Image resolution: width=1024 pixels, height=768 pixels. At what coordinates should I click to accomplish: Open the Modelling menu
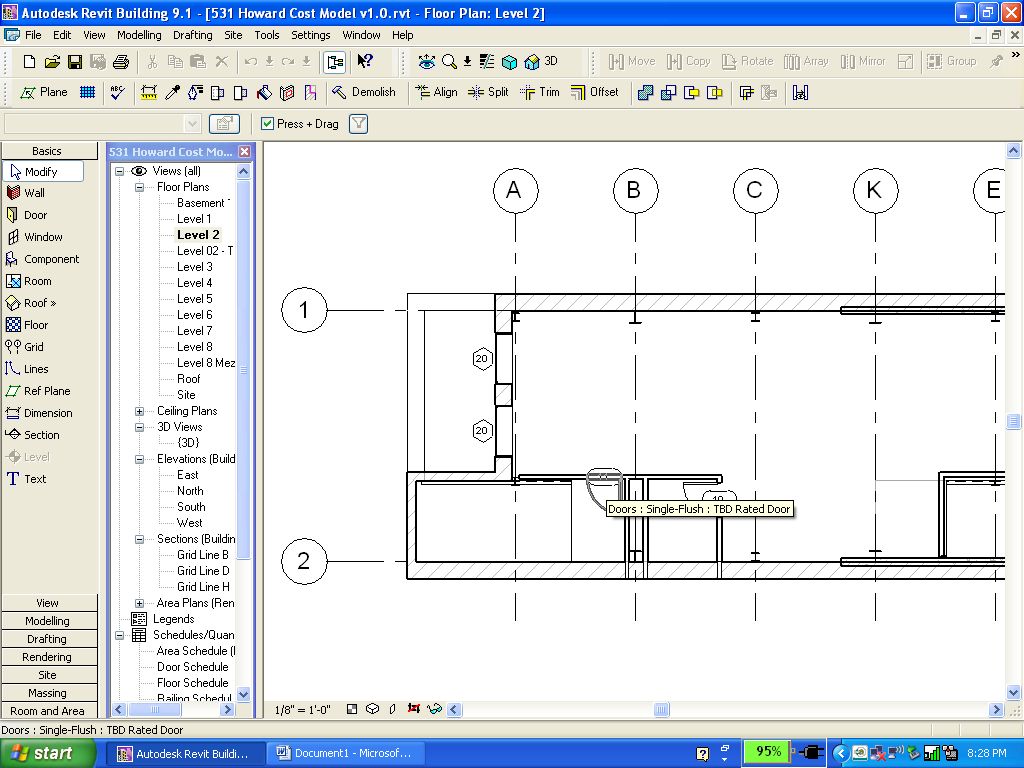pos(139,35)
